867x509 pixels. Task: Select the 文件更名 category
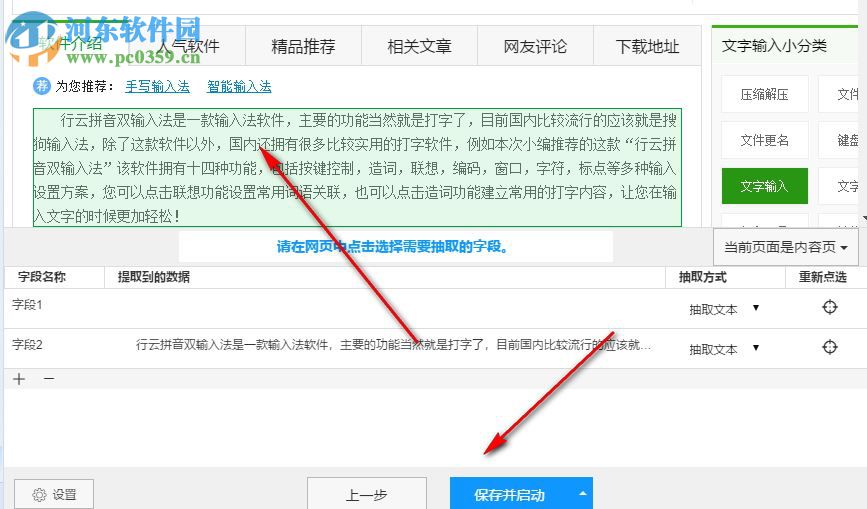(765, 140)
